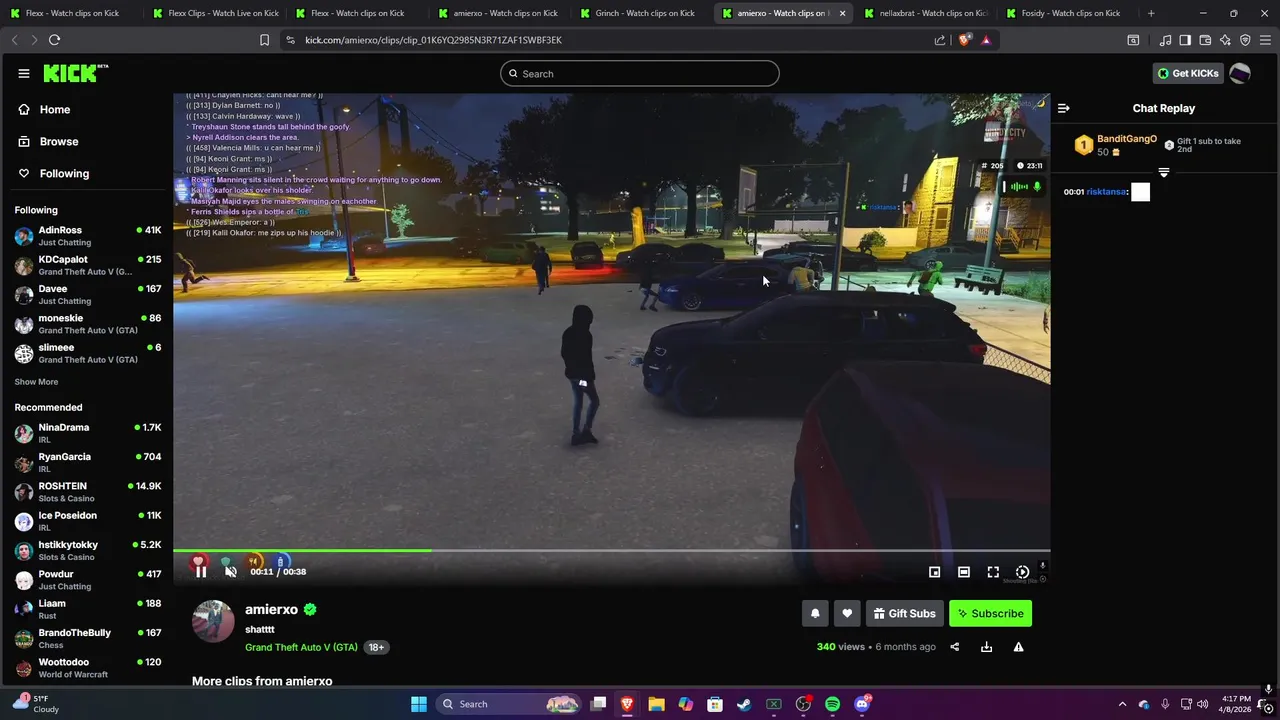The height and width of the screenshot is (720, 1280).
Task: Click the Get KICKs button
Action: (1188, 73)
